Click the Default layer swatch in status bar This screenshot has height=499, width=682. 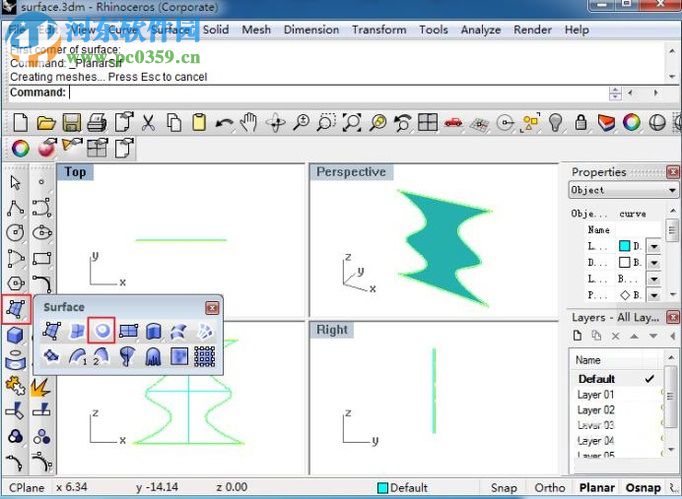pyautogui.click(x=382, y=488)
